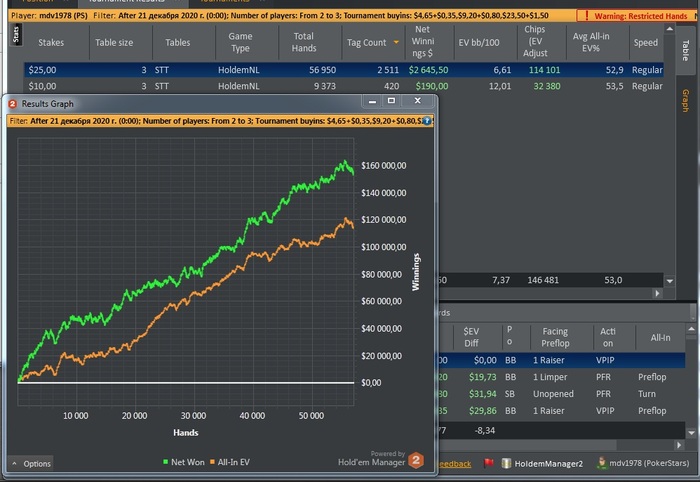Click the hands table scroll right arrow
700x482 pixels.
[x=679, y=445]
